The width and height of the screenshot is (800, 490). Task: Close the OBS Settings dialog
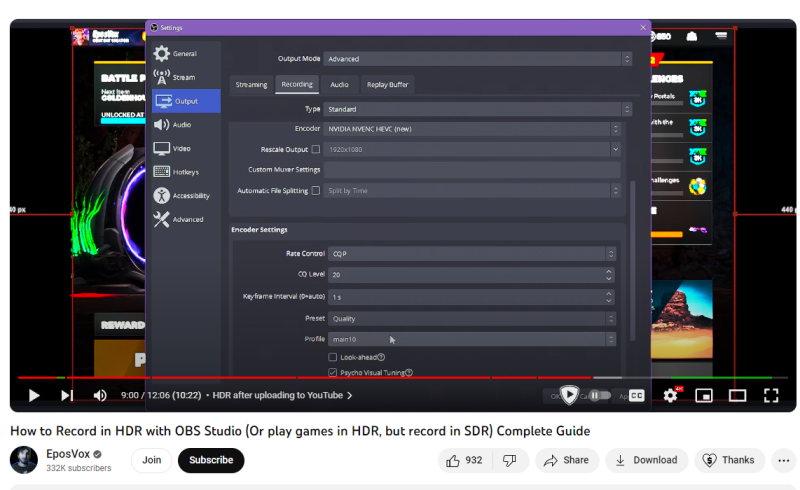643,28
